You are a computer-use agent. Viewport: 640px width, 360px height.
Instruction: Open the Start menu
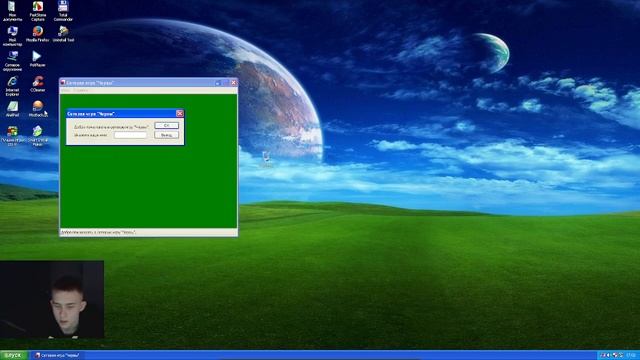13,356
